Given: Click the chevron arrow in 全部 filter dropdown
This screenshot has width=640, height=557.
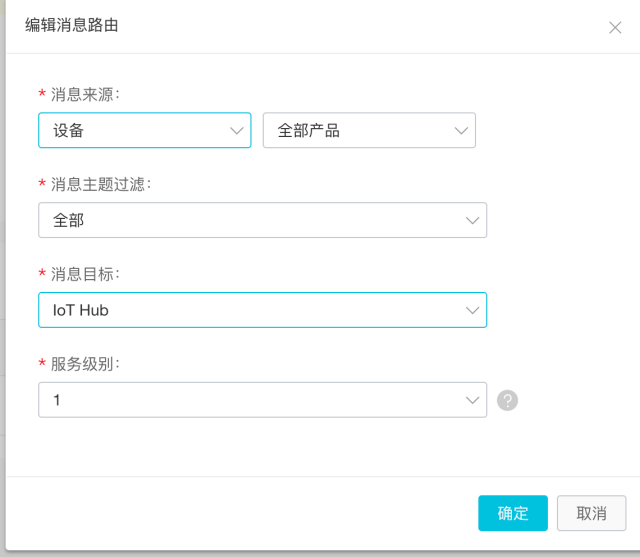Looking at the screenshot, I should (x=472, y=220).
